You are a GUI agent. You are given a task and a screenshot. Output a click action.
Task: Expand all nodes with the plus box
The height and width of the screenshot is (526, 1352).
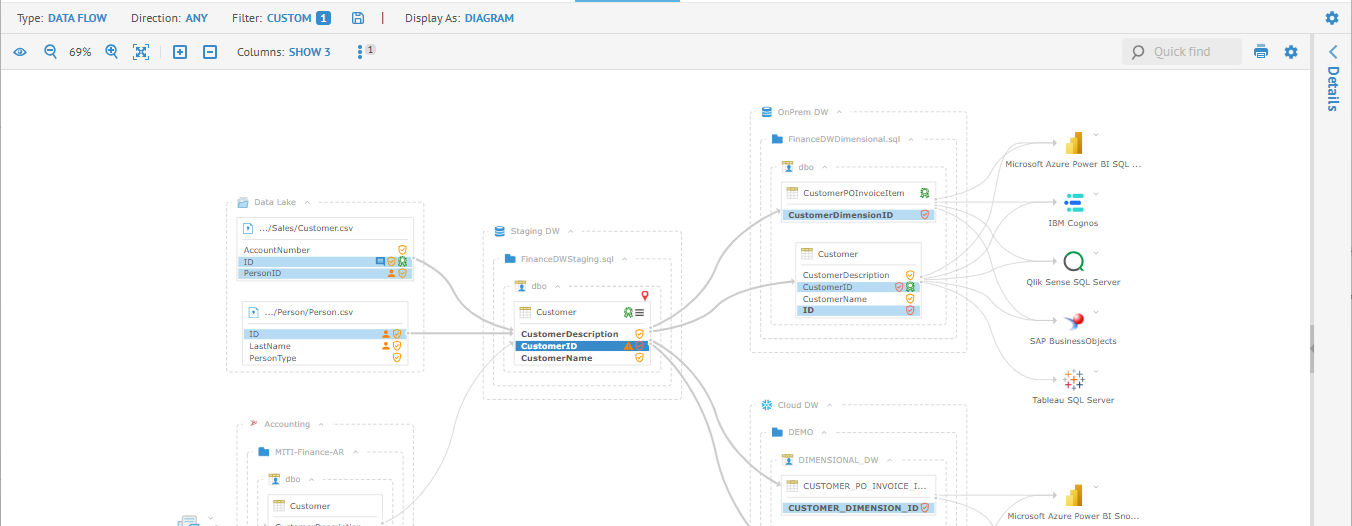(180, 52)
